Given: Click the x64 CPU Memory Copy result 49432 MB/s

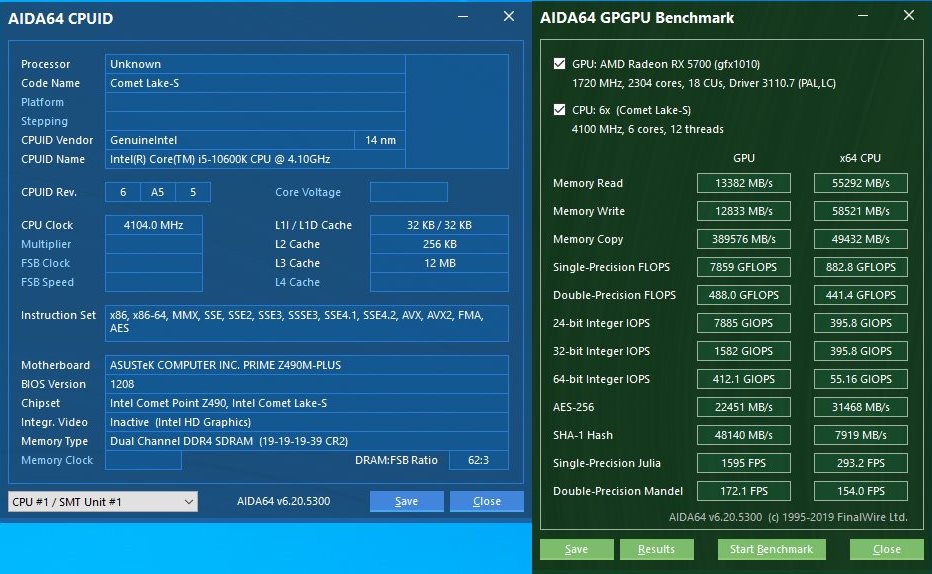Looking at the screenshot, I should pos(861,239).
